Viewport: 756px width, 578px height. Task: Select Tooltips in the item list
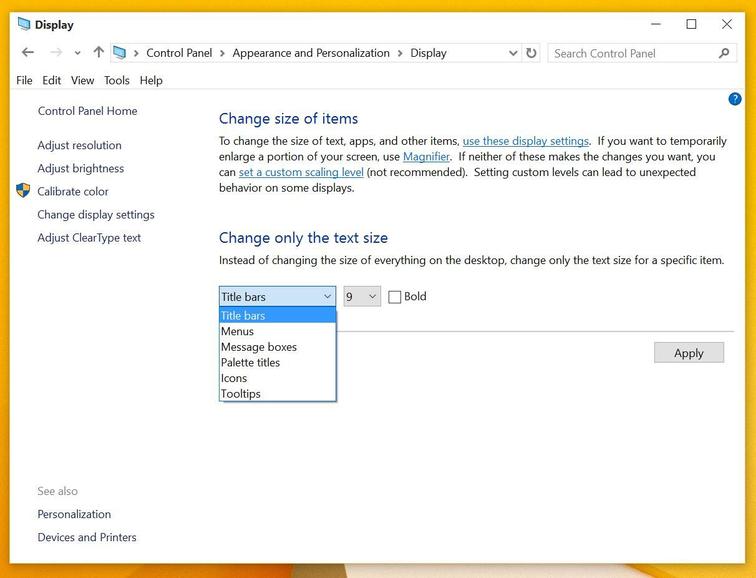pos(277,393)
